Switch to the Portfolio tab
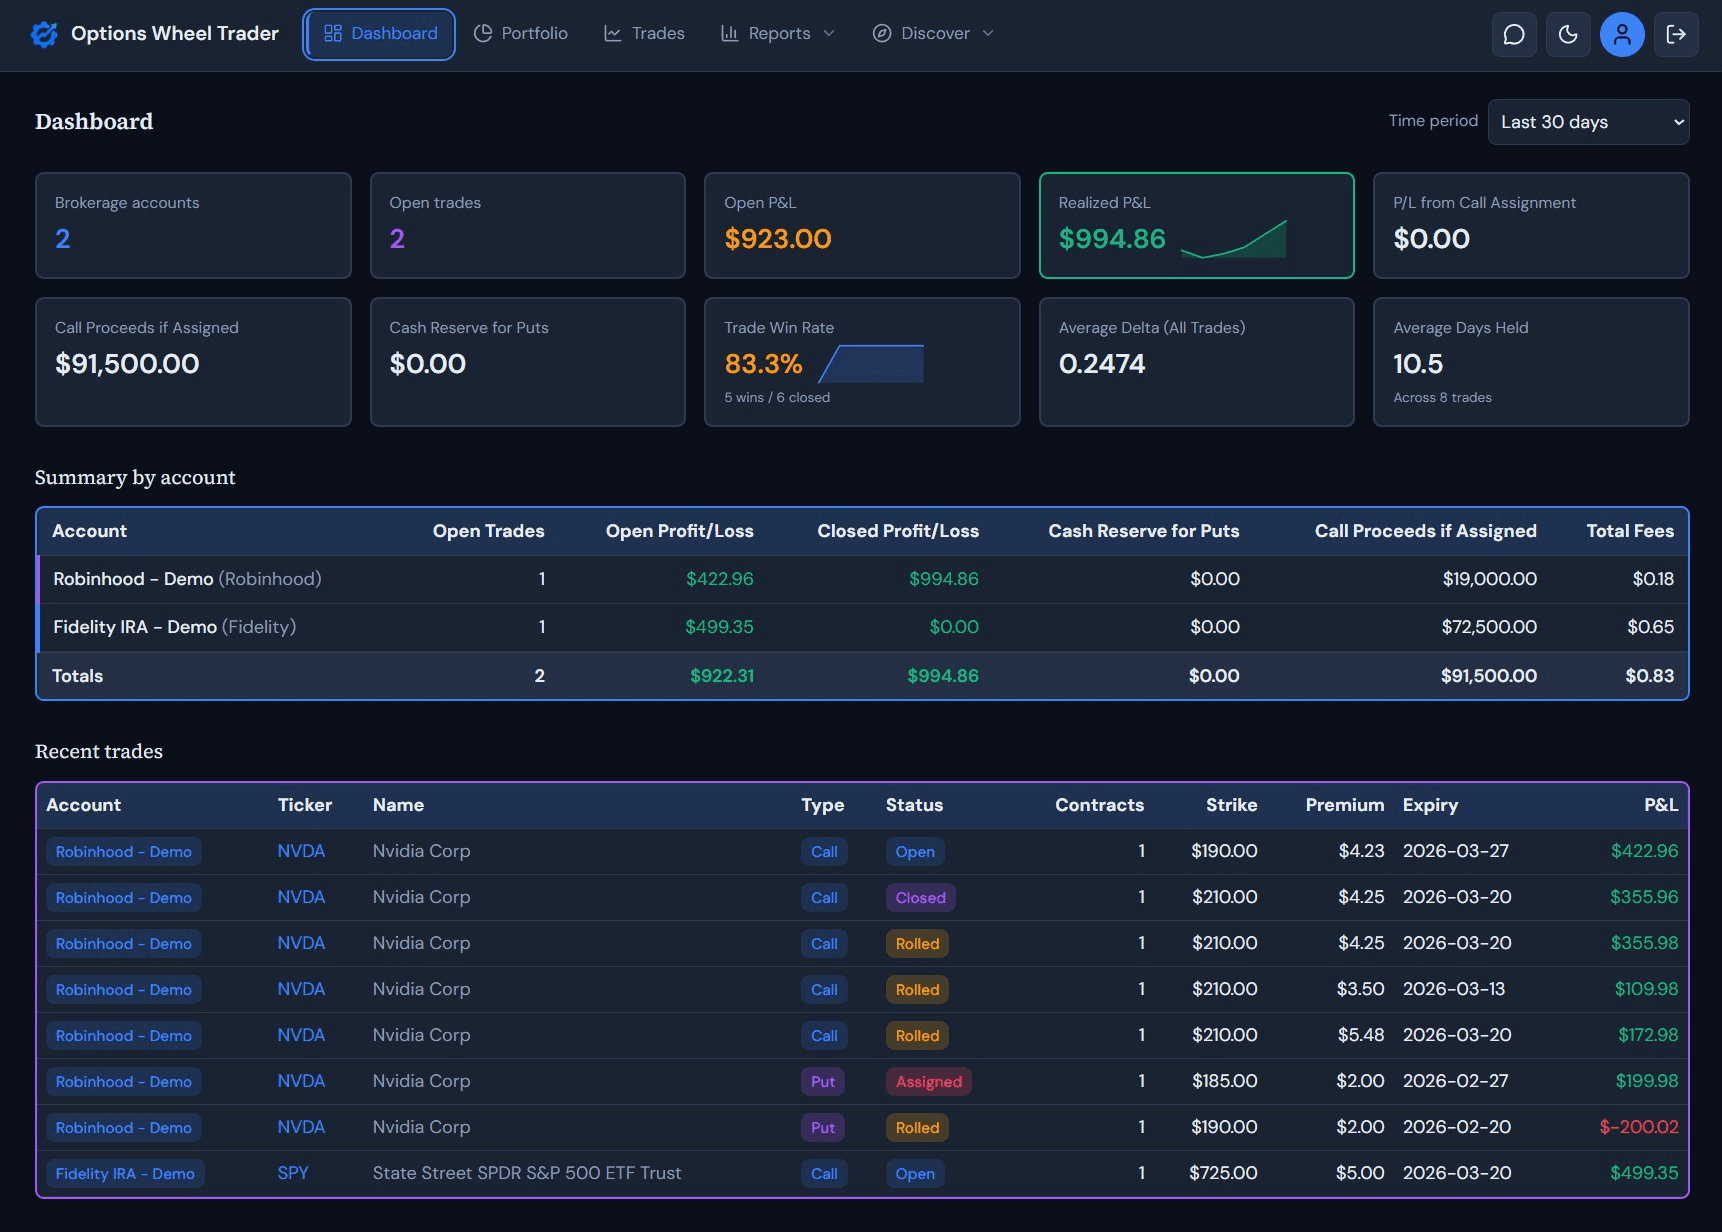 point(521,33)
